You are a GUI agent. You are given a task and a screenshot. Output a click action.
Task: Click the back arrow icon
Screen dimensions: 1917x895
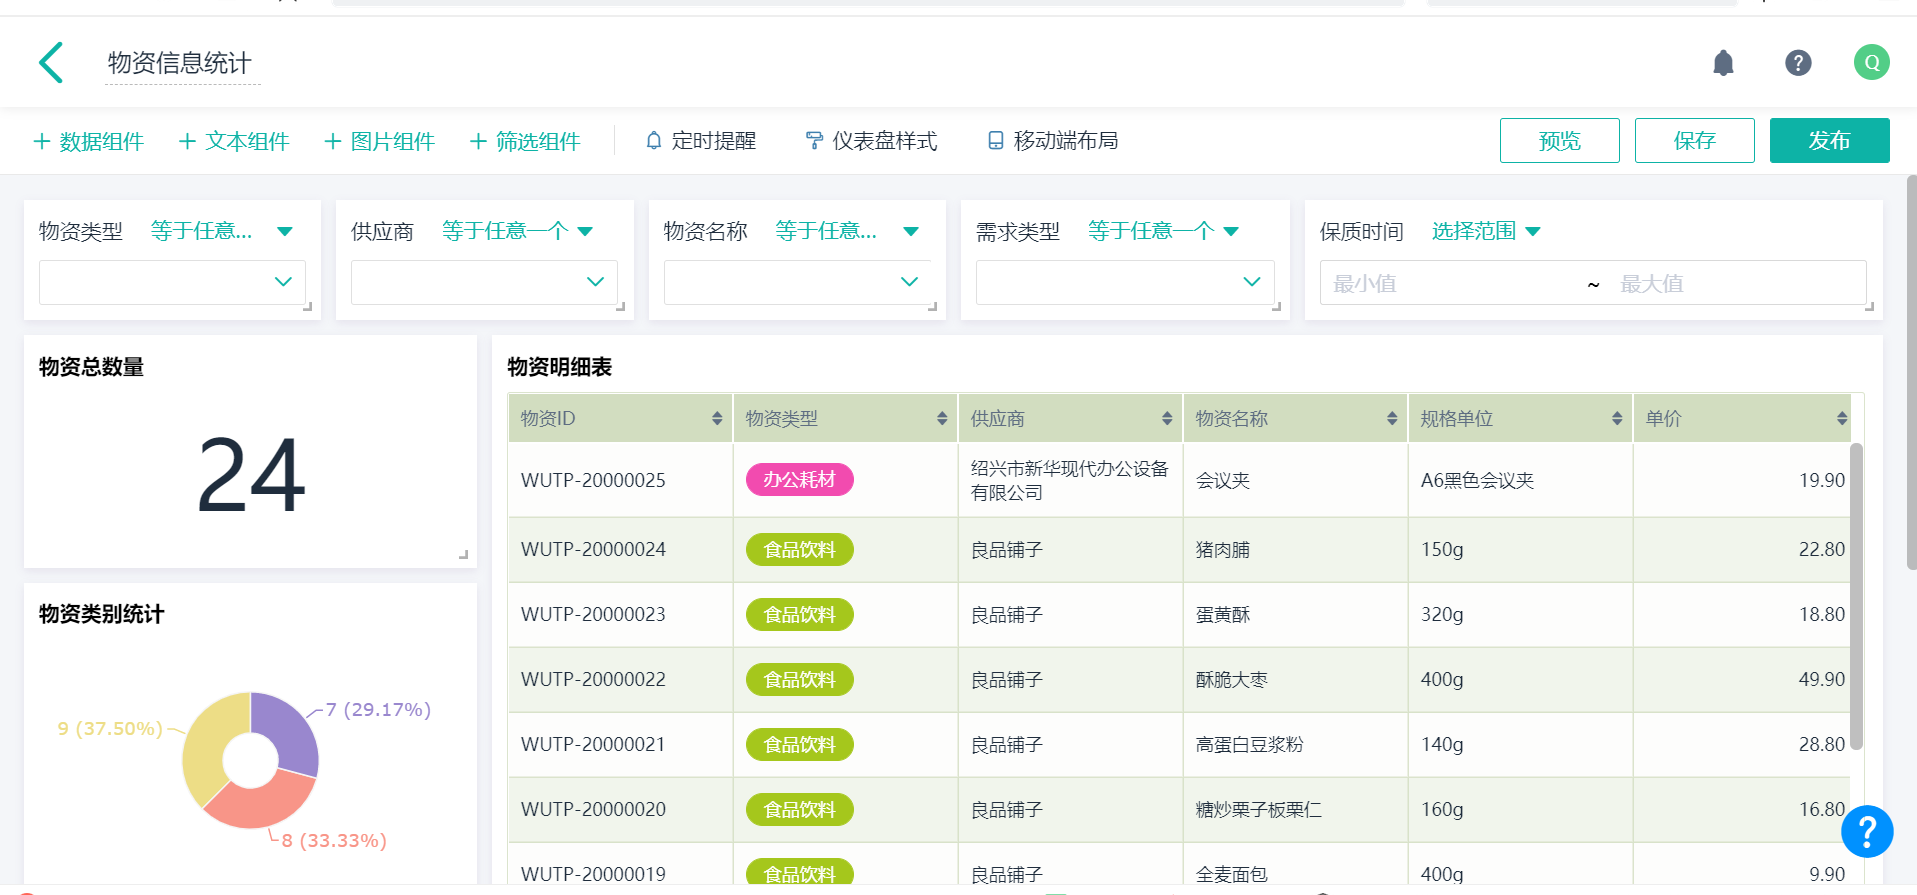(x=51, y=63)
